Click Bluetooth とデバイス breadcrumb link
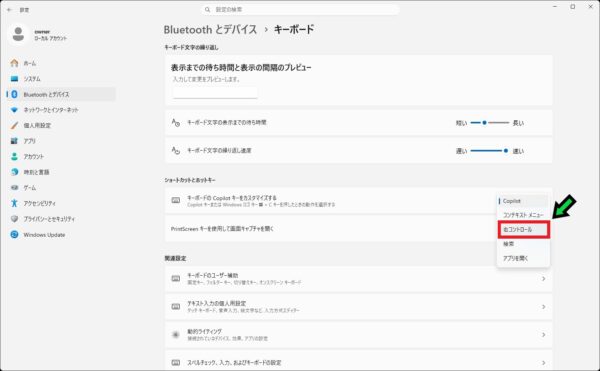This screenshot has width=600, height=371. point(210,29)
